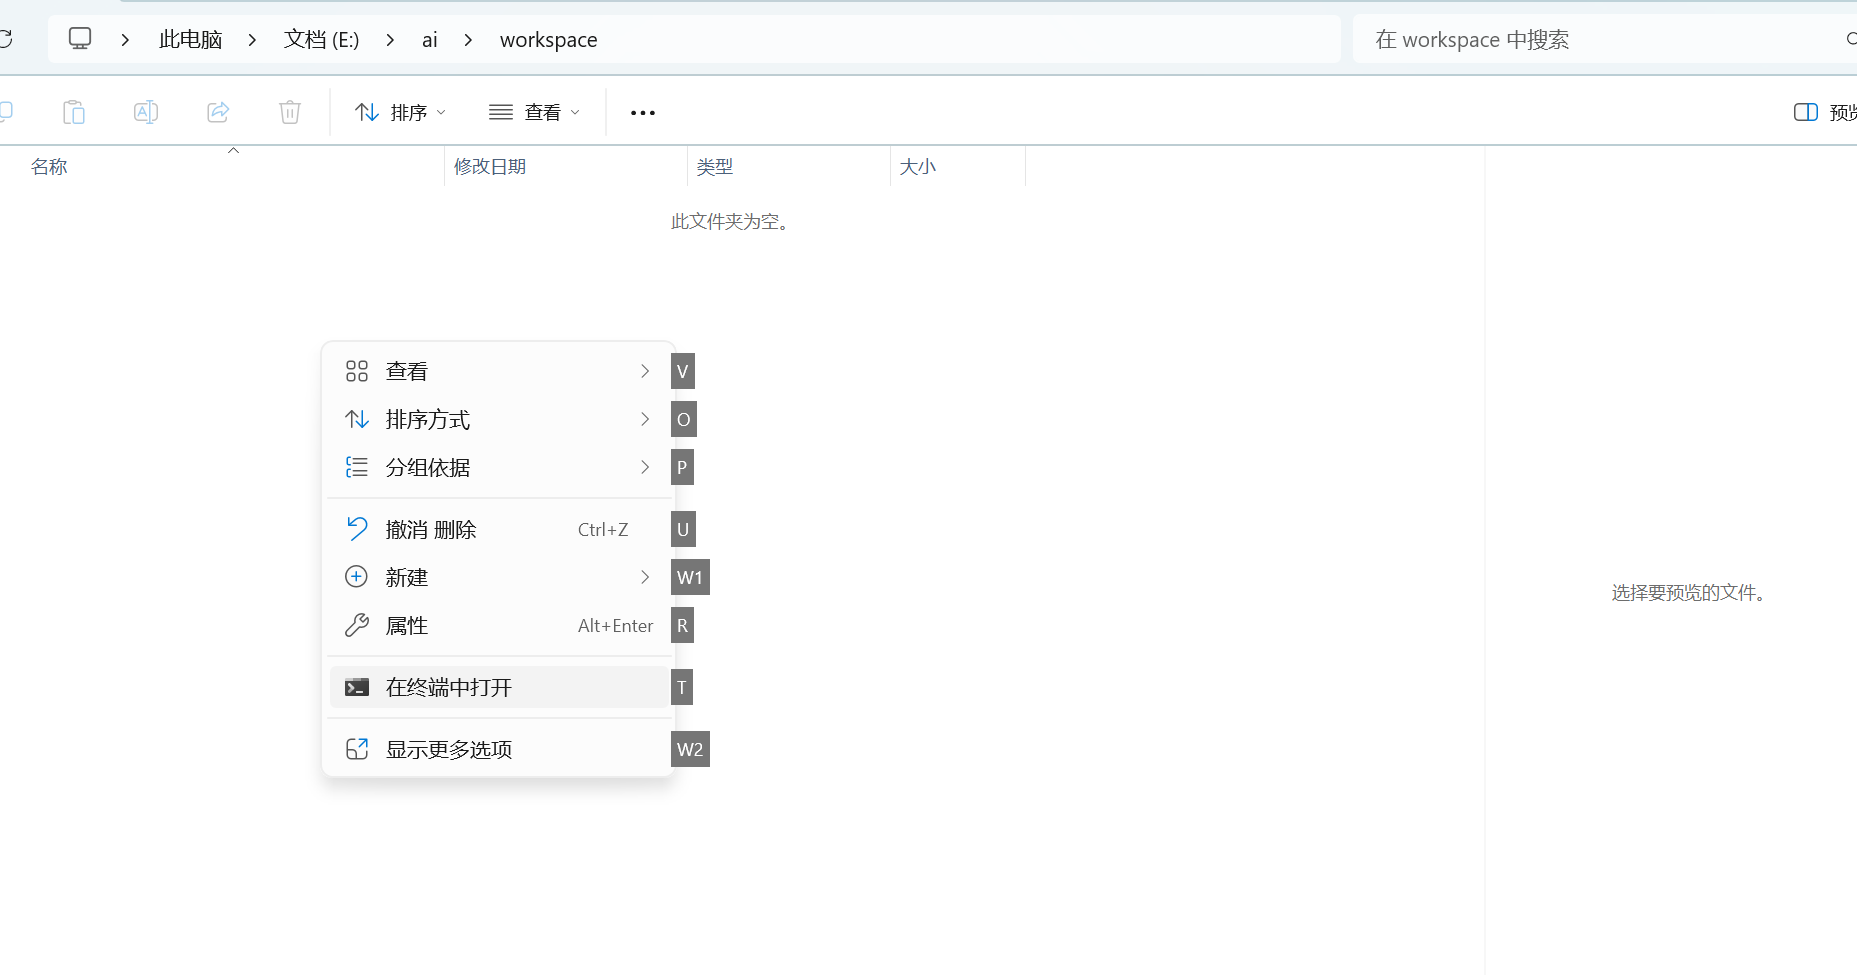Choose 显示更多选项 in the context menu
The image size is (1857, 975).
[x=450, y=748]
